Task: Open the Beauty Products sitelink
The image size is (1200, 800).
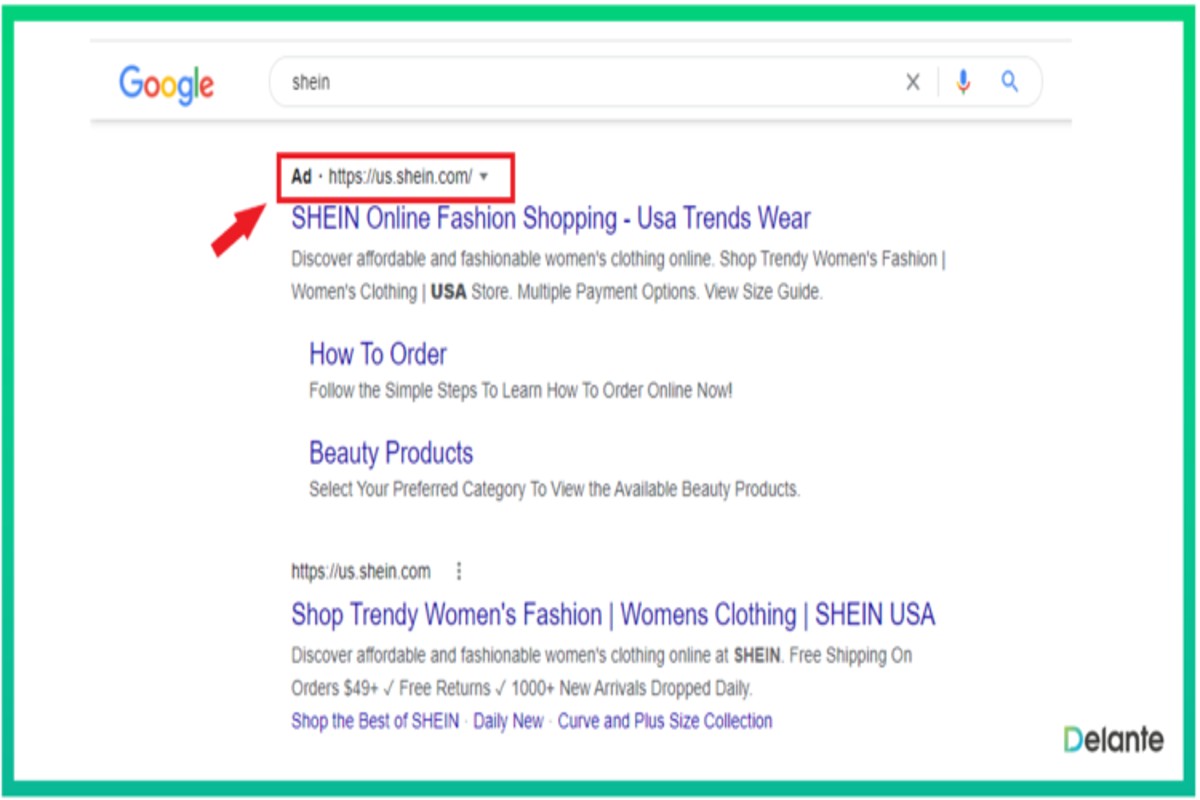Action: coord(391,453)
